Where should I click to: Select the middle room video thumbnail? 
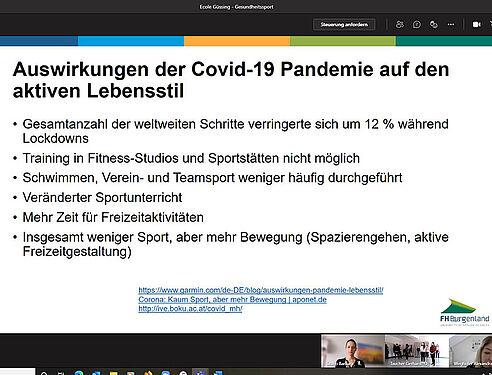[x=417, y=351]
